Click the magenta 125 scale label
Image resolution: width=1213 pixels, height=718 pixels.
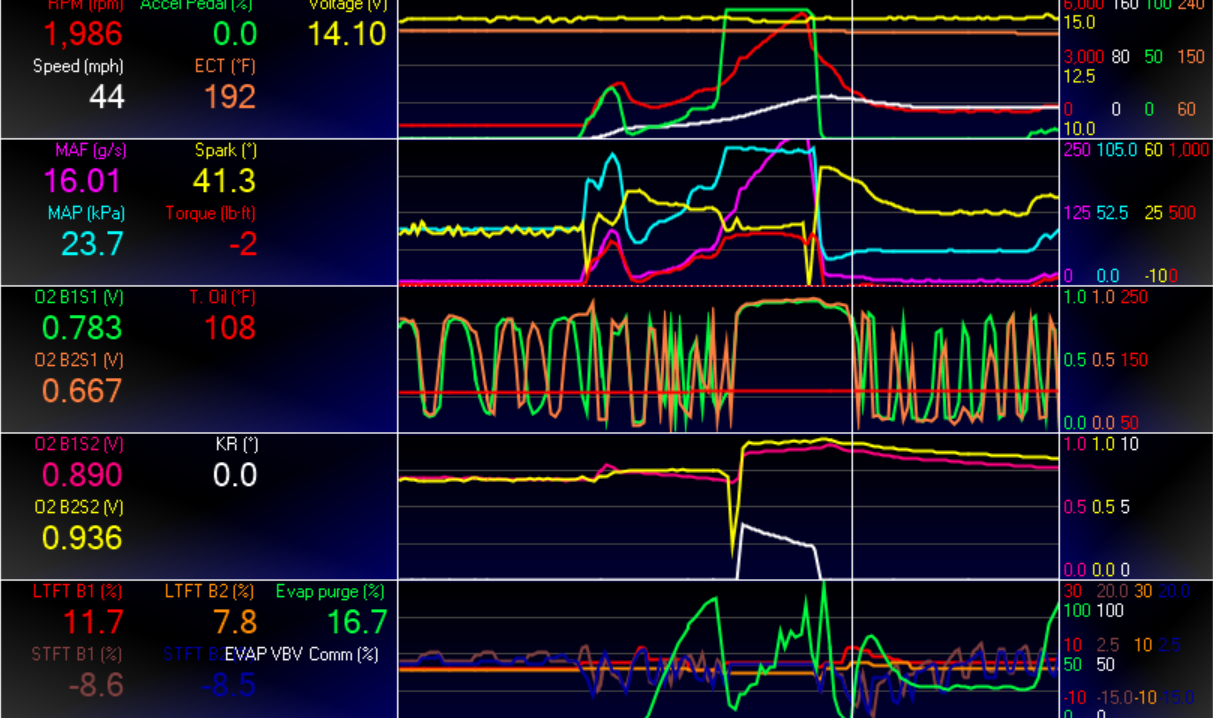click(1077, 212)
